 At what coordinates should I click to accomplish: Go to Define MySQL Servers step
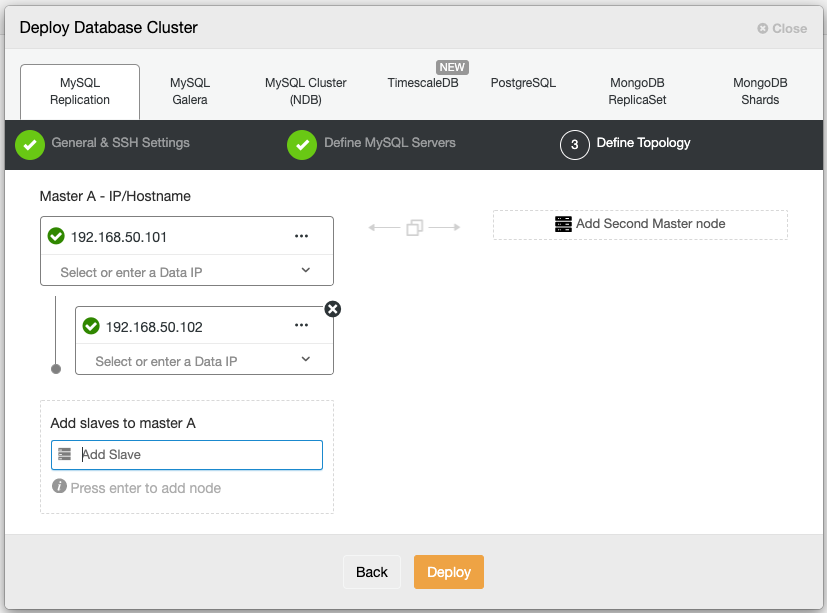click(390, 143)
